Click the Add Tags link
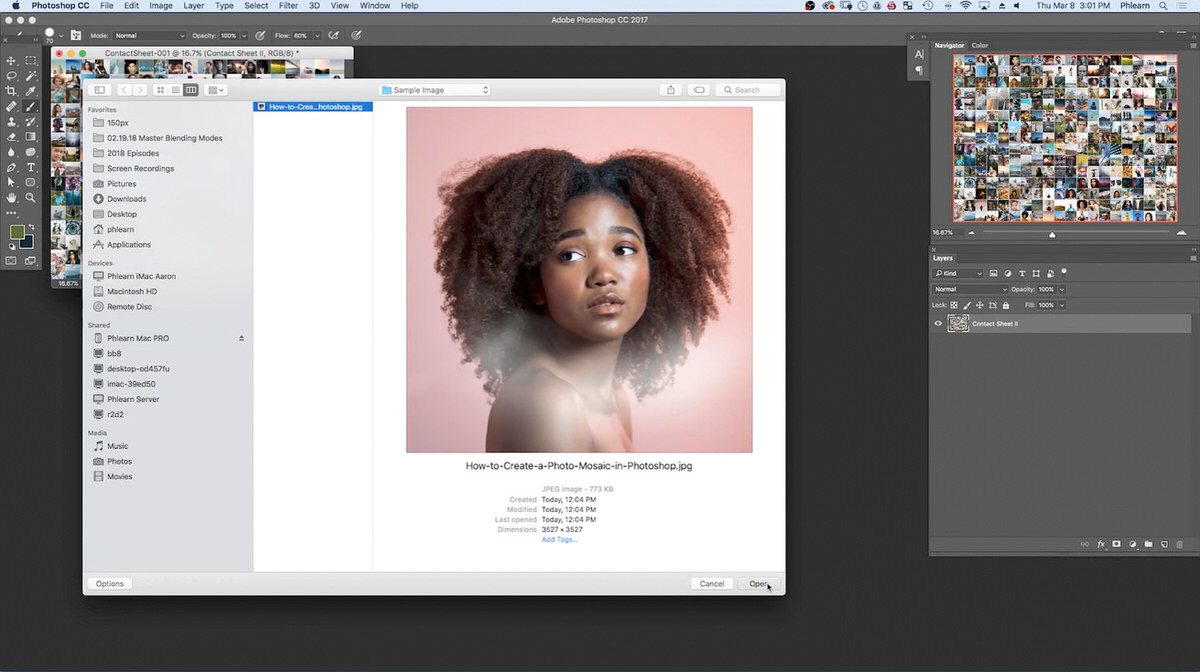The image size is (1200, 672). pyautogui.click(x=560, y=539)
